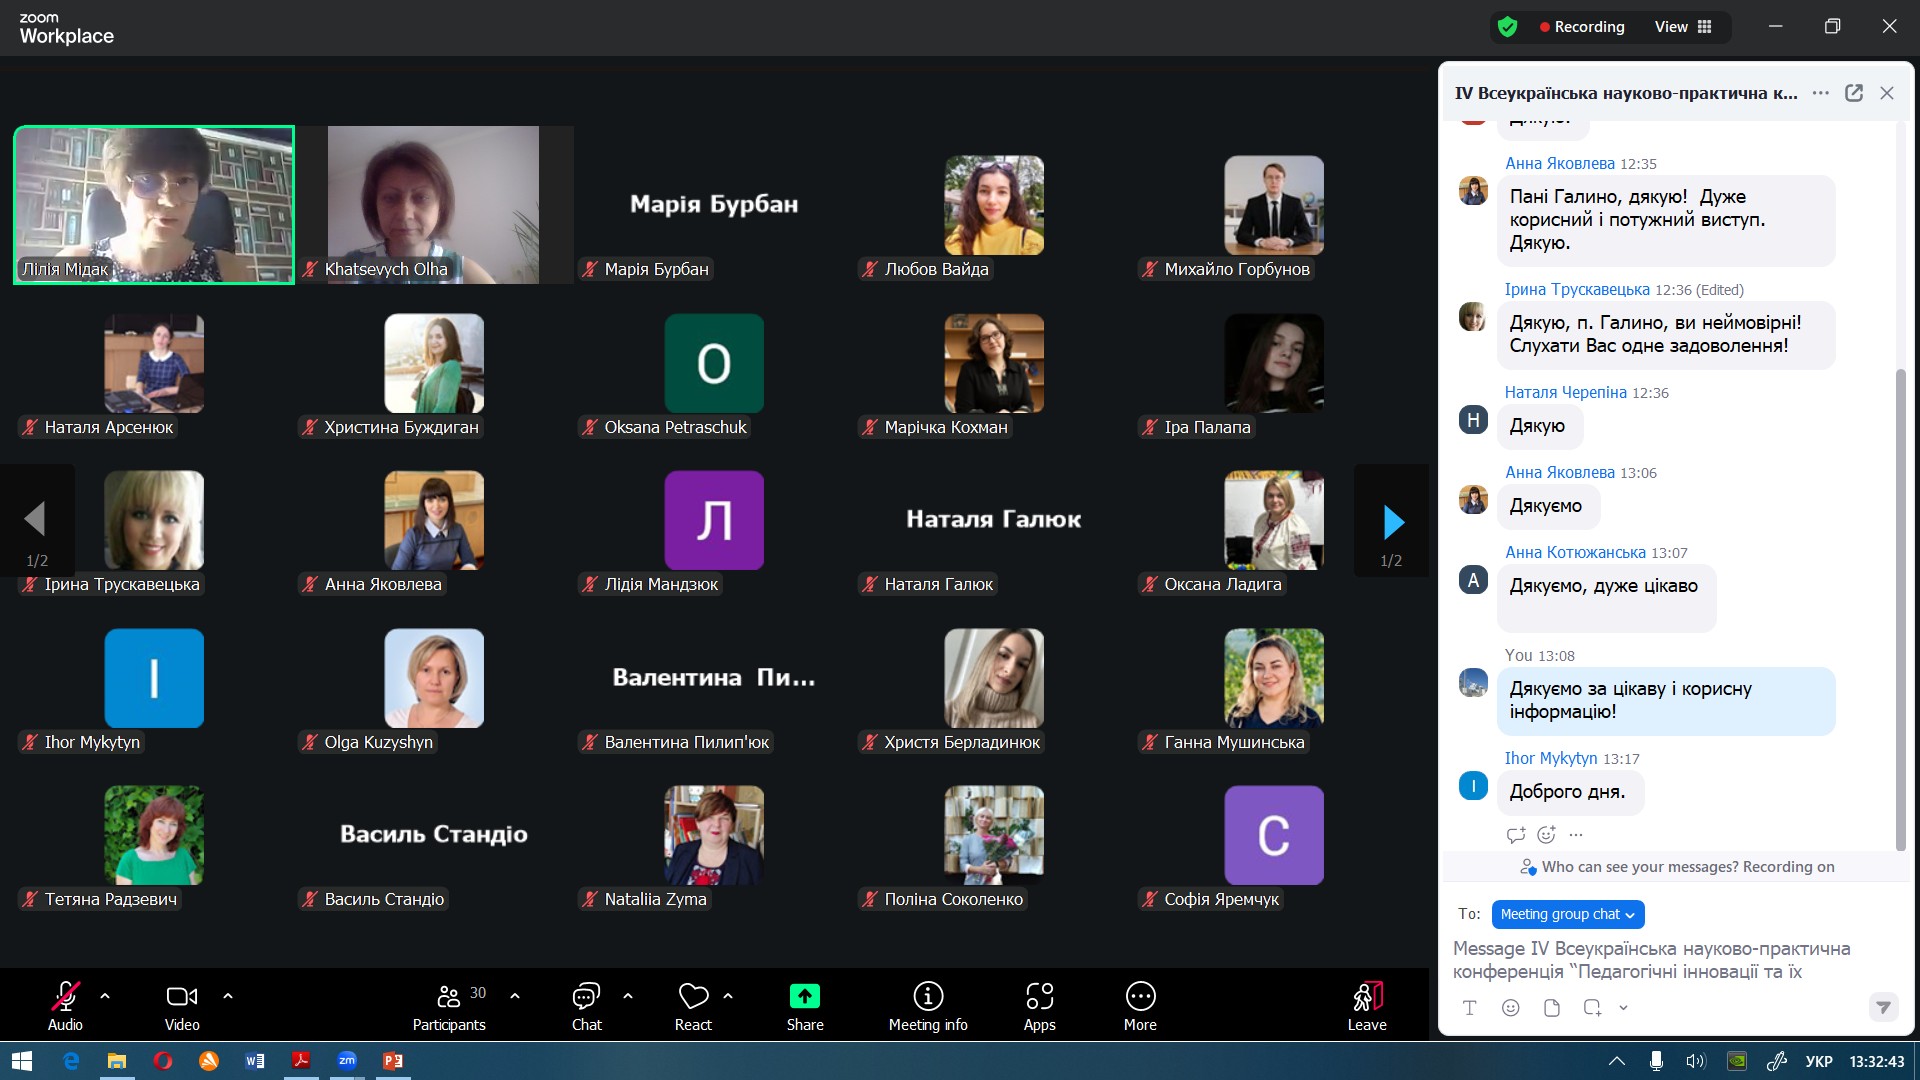This screenshot has width=1920, height=1080.
Task: Open emoji picker in chat compose bar
Action: point(1510,1008)
